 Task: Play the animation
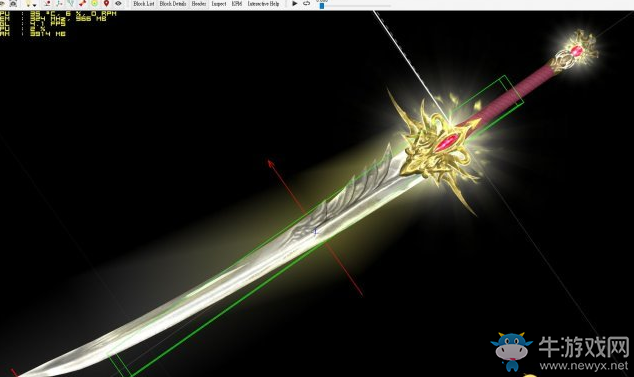295,3
